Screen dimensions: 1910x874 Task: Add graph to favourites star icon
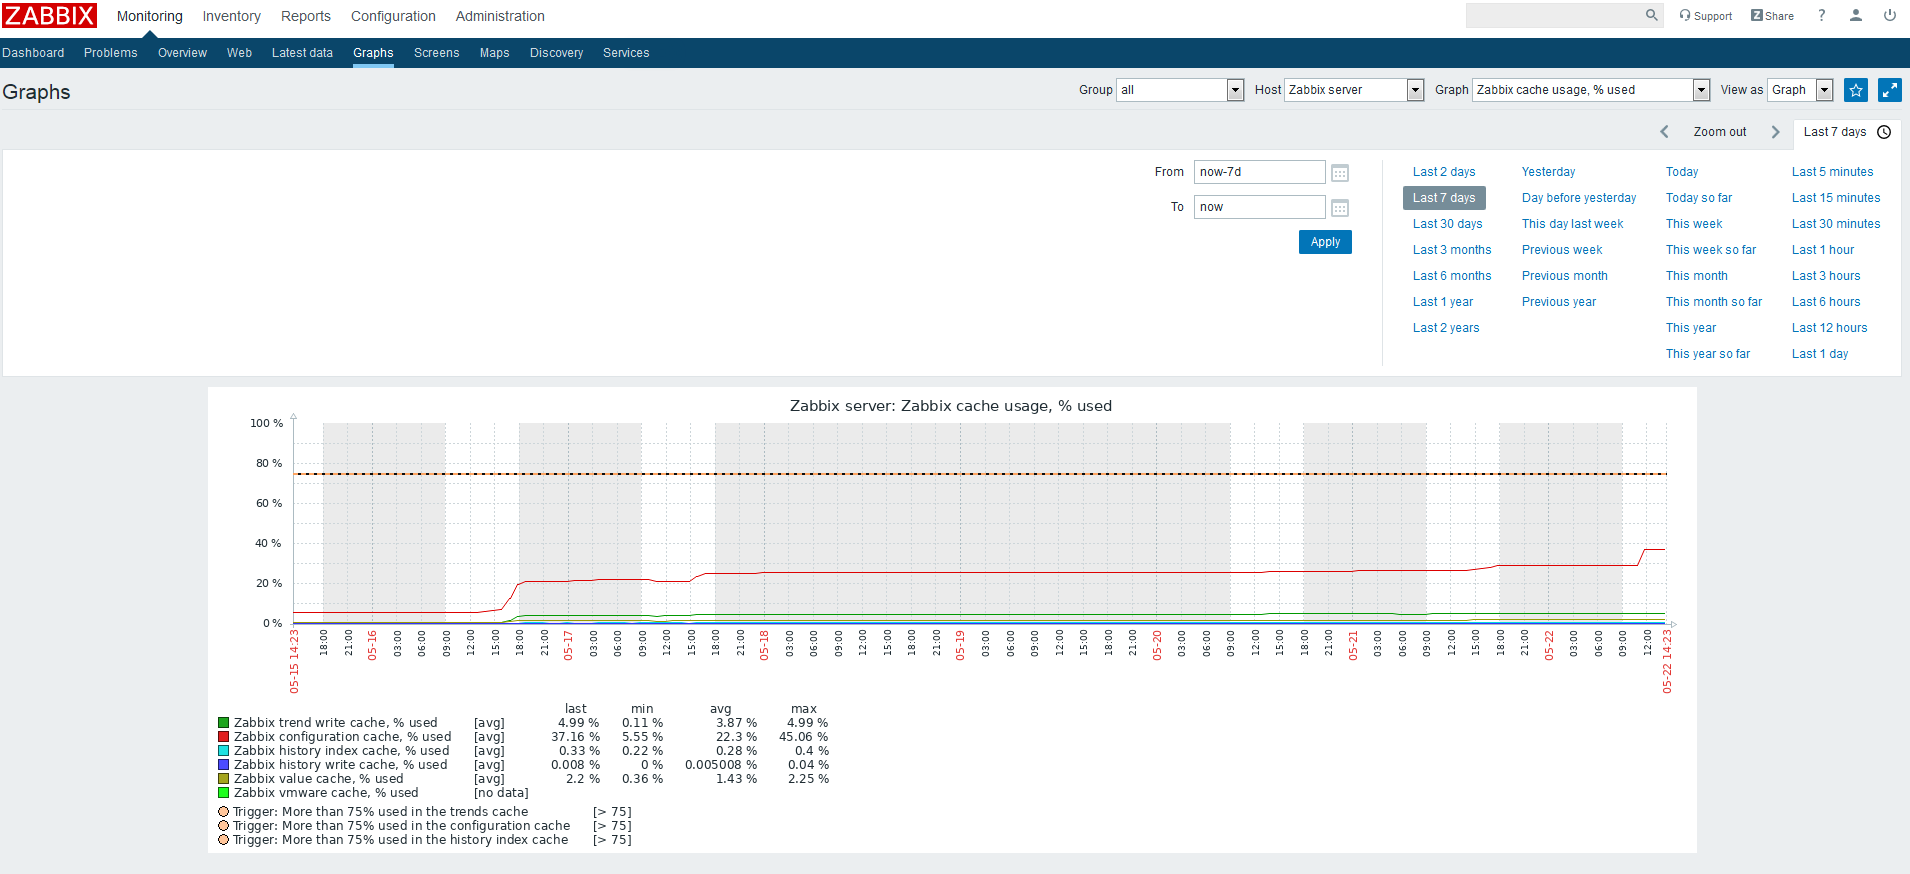point(1855,90)
